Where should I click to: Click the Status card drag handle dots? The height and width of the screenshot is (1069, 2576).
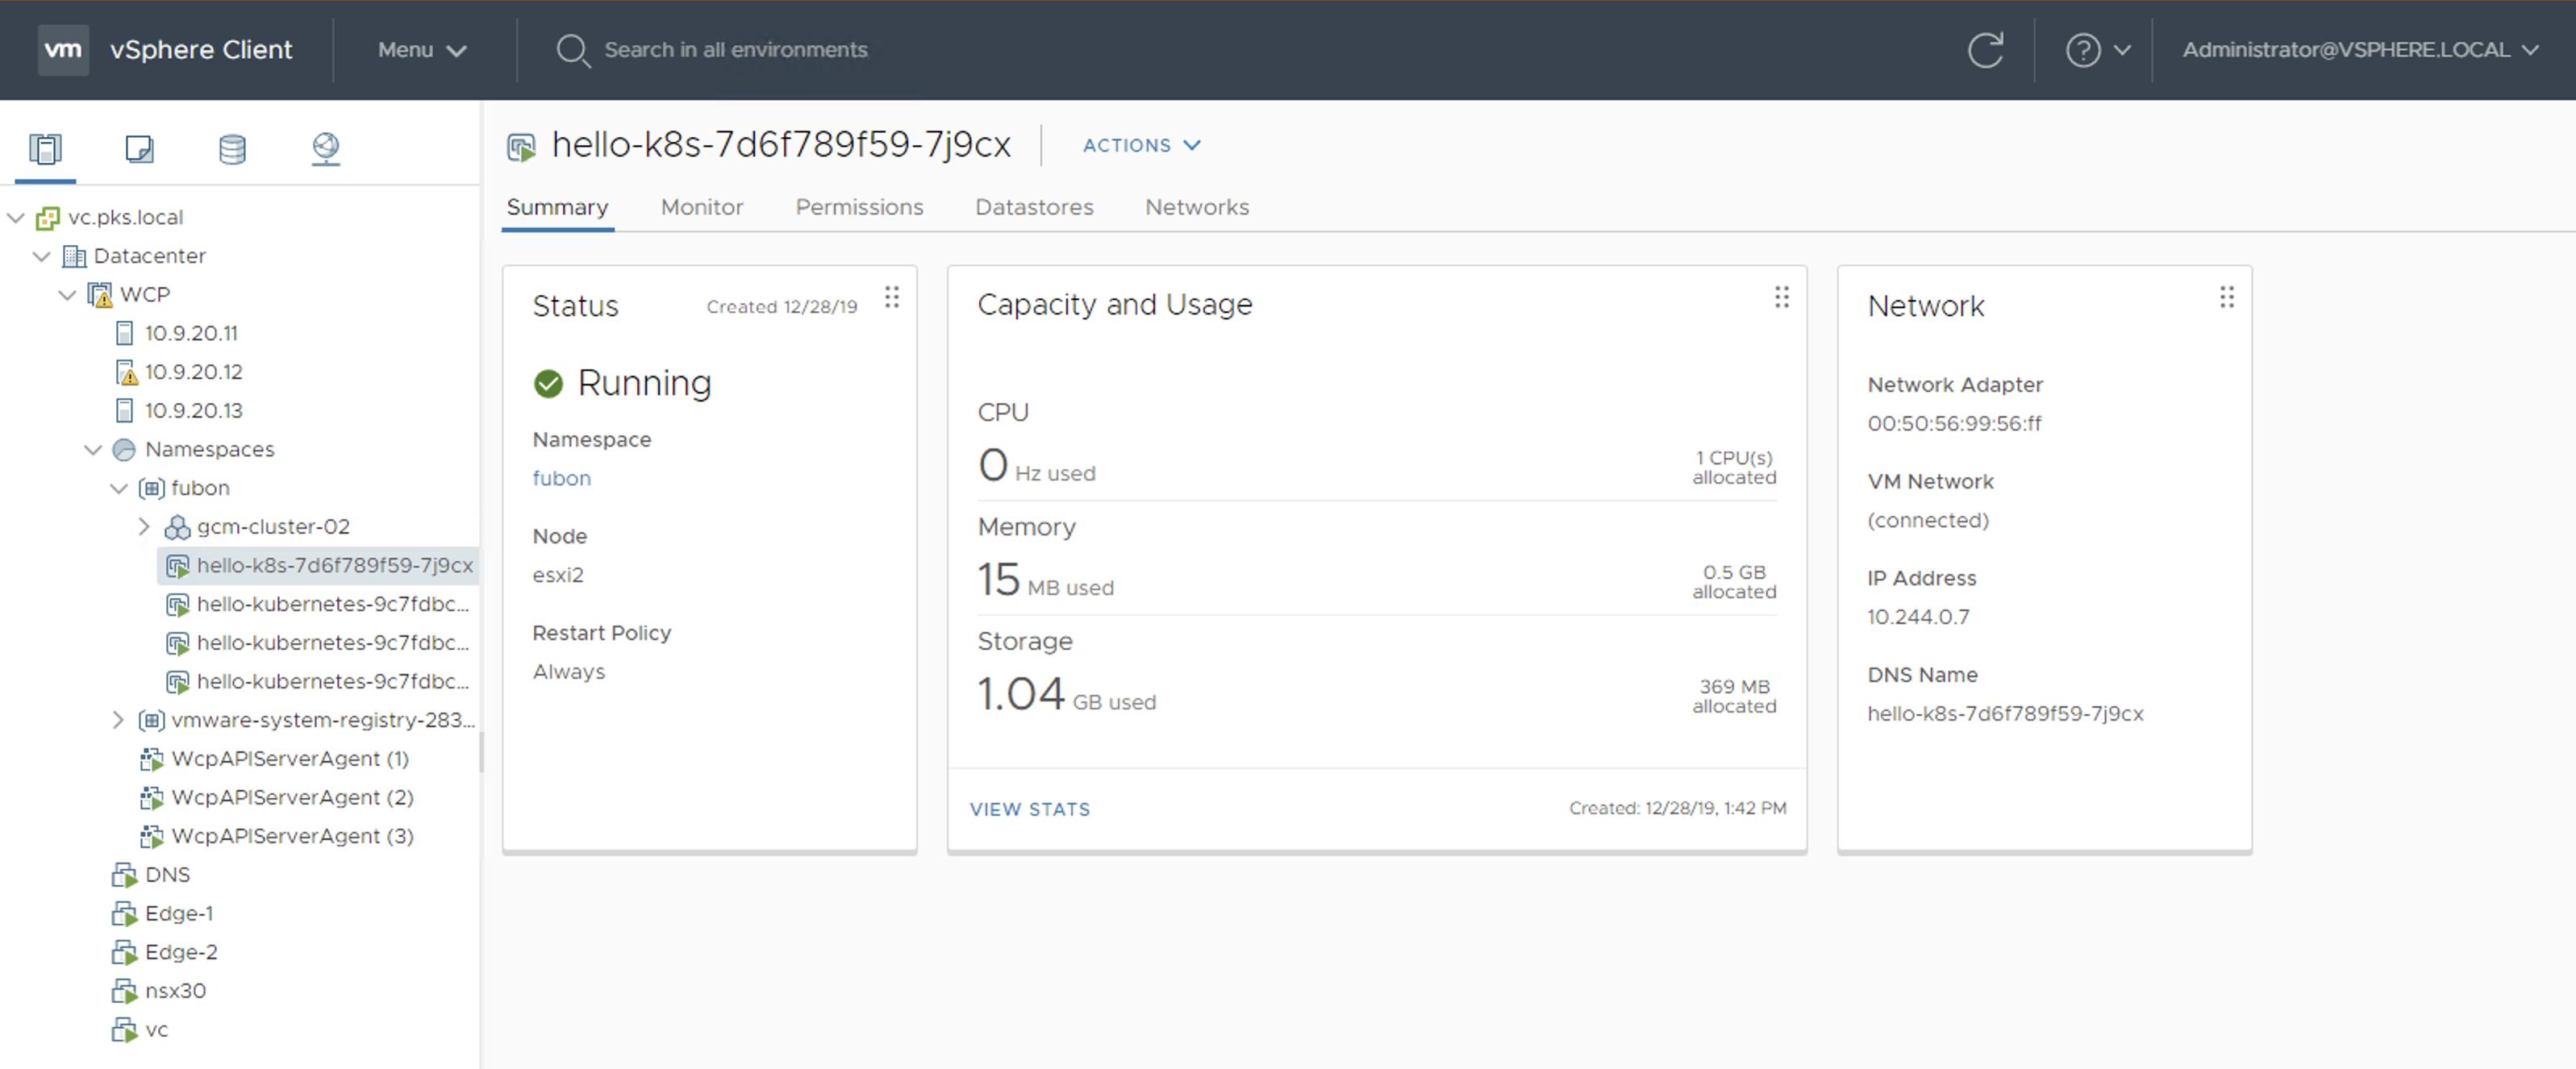pyautogui.click(x=892, y=297)
